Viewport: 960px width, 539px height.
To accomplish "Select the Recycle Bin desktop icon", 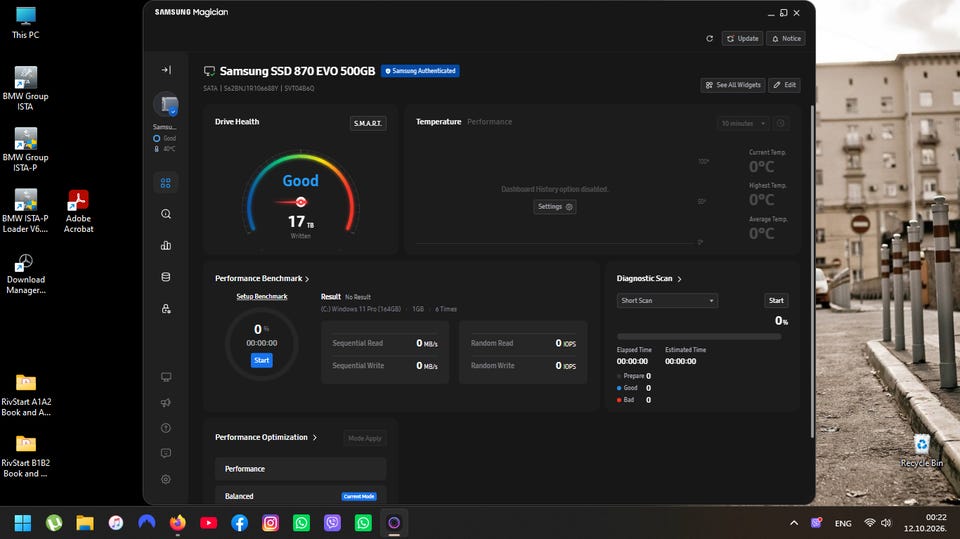I will point(921,451).
